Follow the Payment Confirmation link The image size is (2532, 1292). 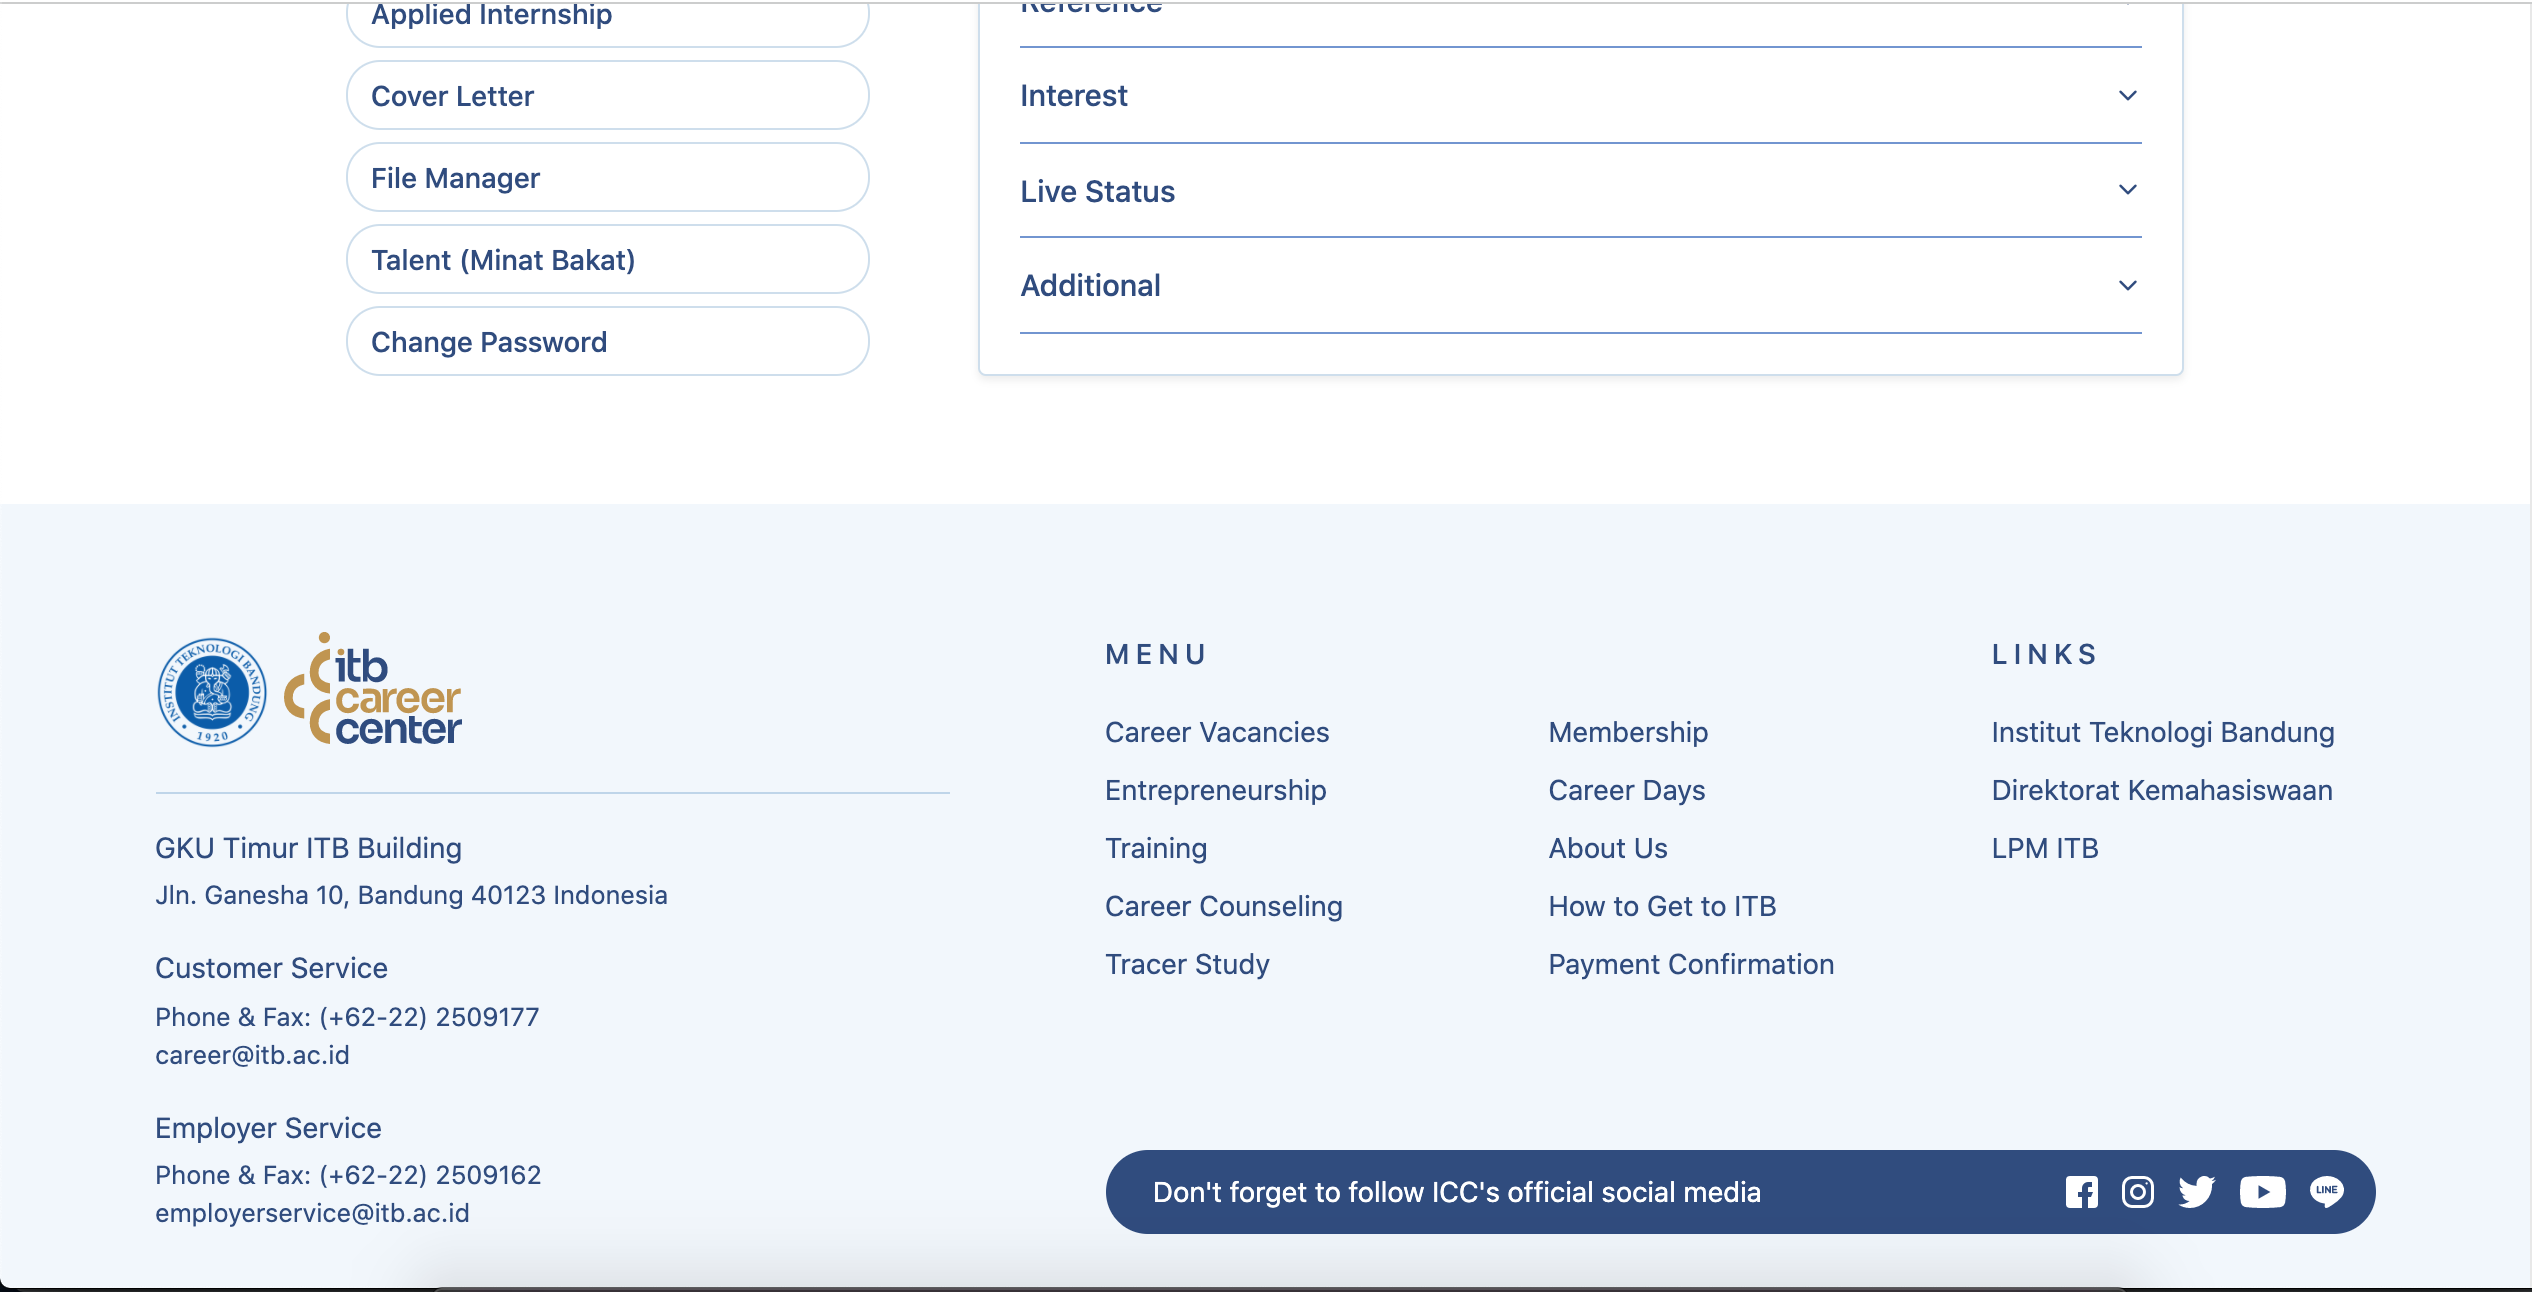tap(1690, 964)
